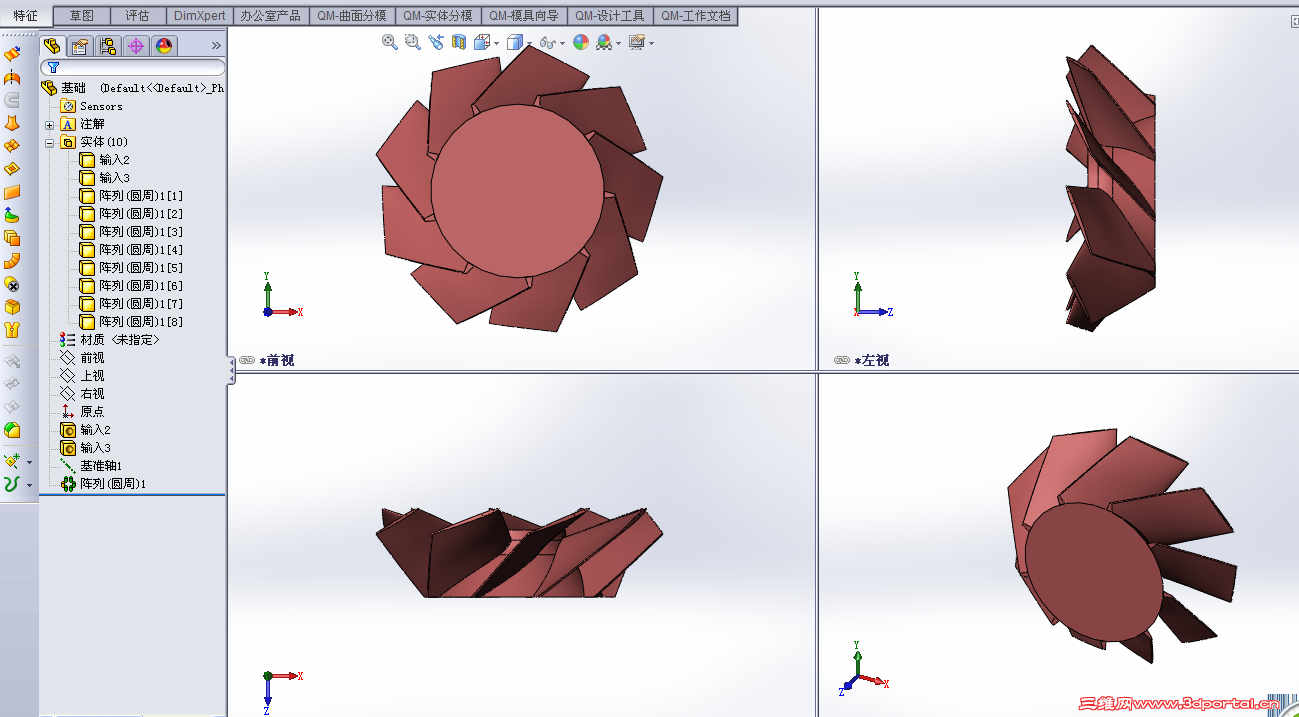The image size is (1299, 717).
Task: Click the Delete Body icon with X
Action: pos(12,284)
